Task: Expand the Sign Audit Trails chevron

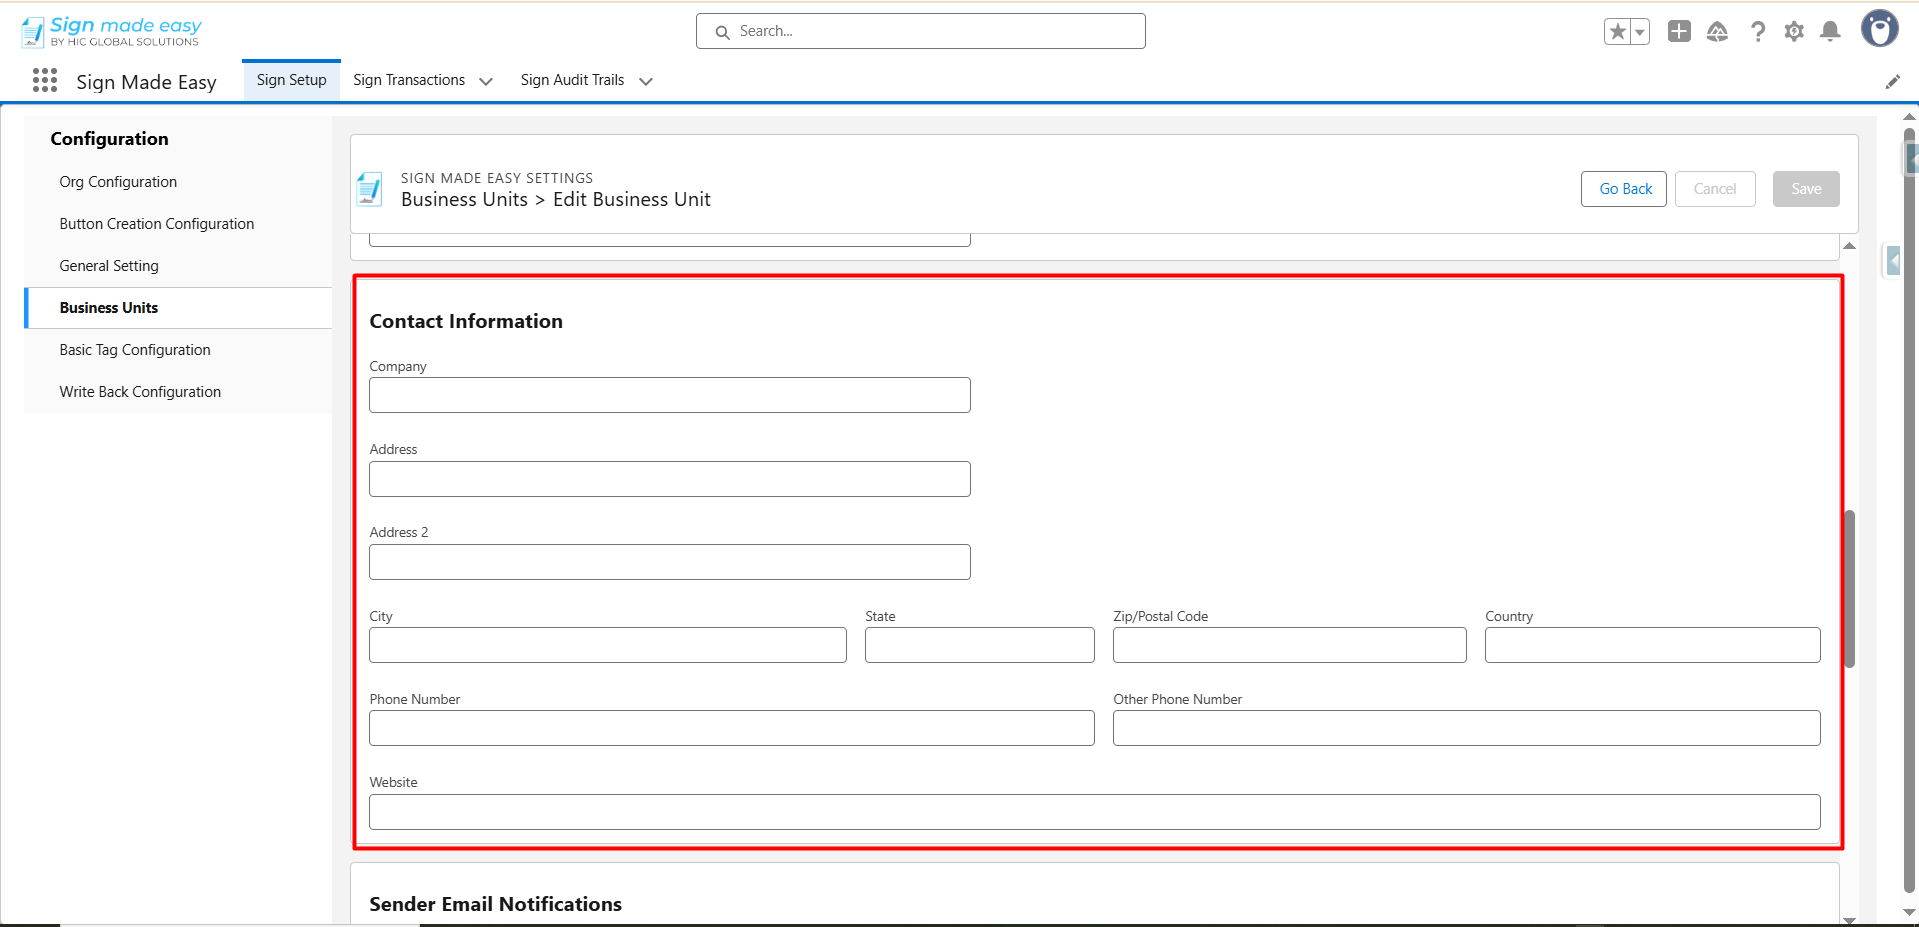Action: [x=646, y=81]
